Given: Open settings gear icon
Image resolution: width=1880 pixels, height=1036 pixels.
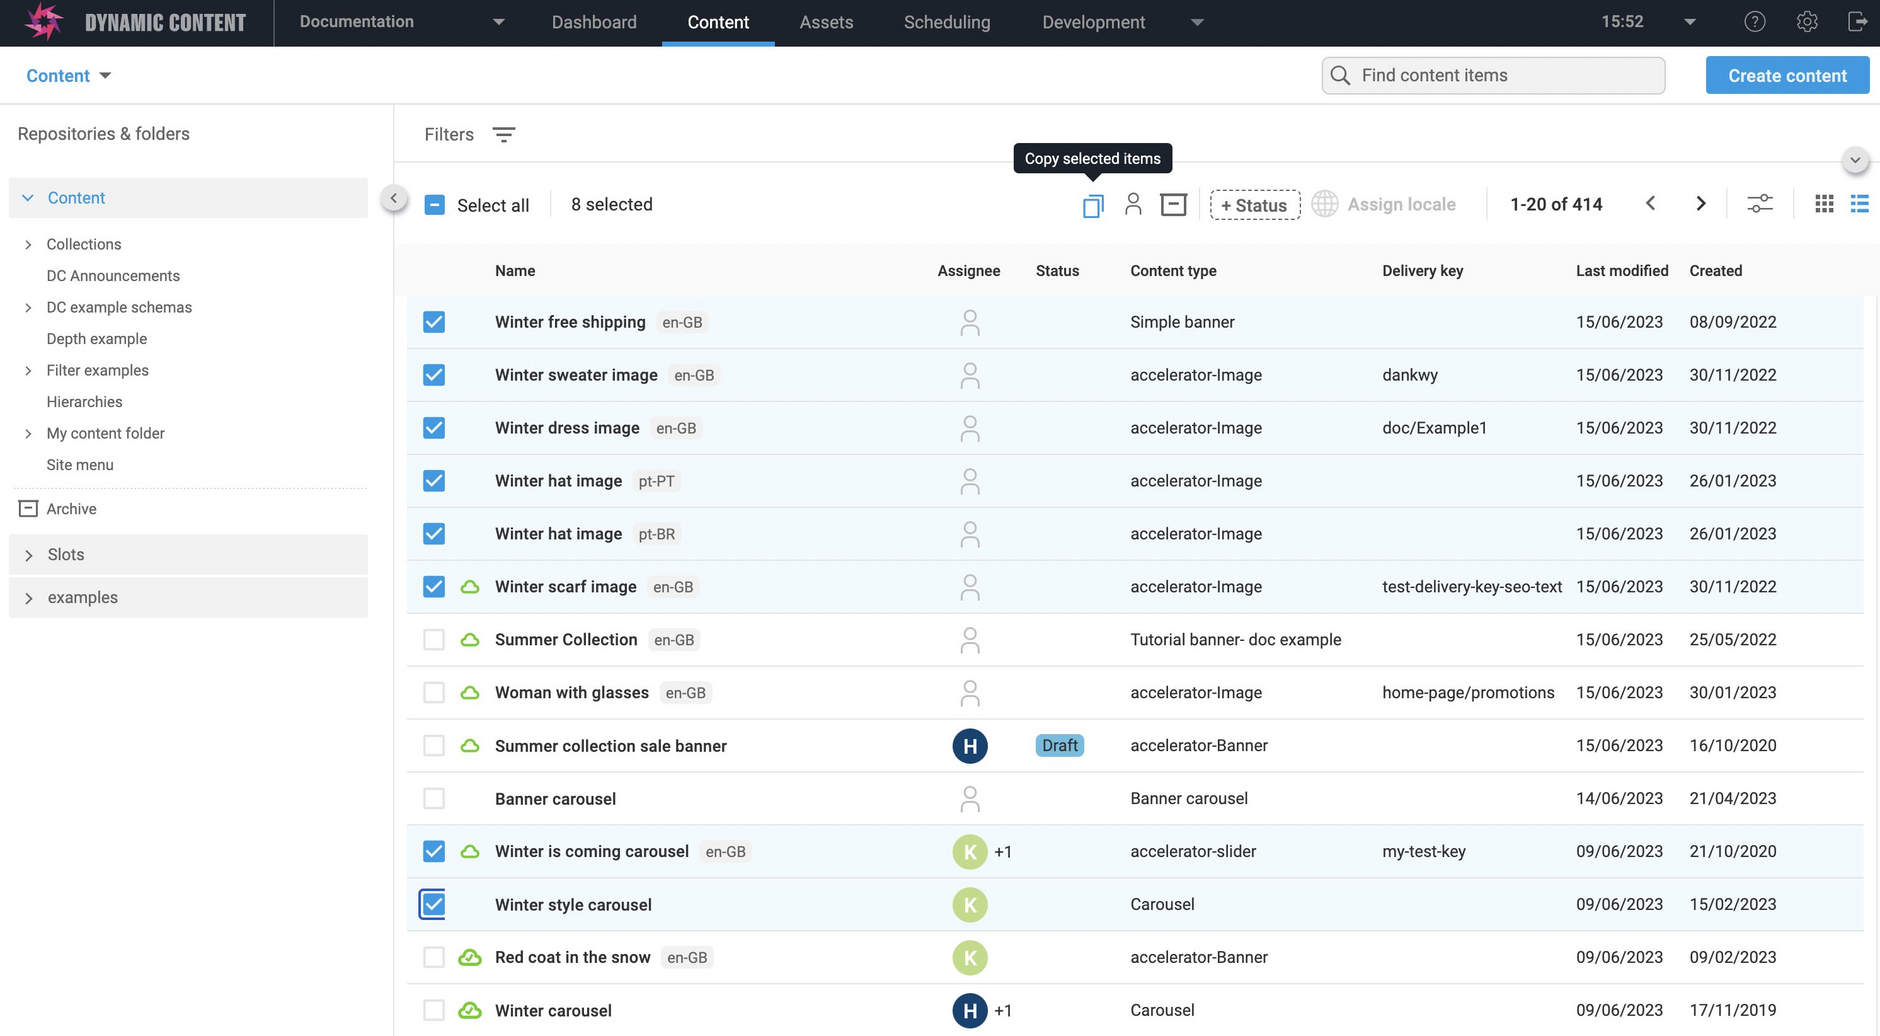Looking at the screenshot, I should click(x=1807, y=22).
